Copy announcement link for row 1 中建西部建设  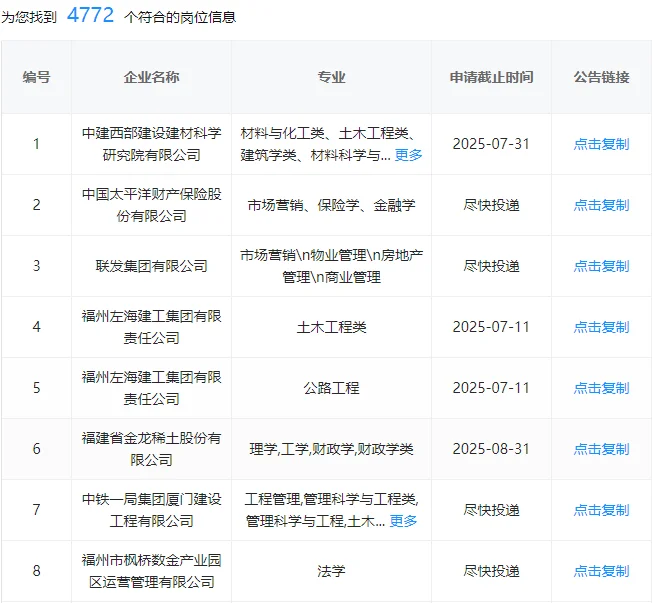coord(601,144)
